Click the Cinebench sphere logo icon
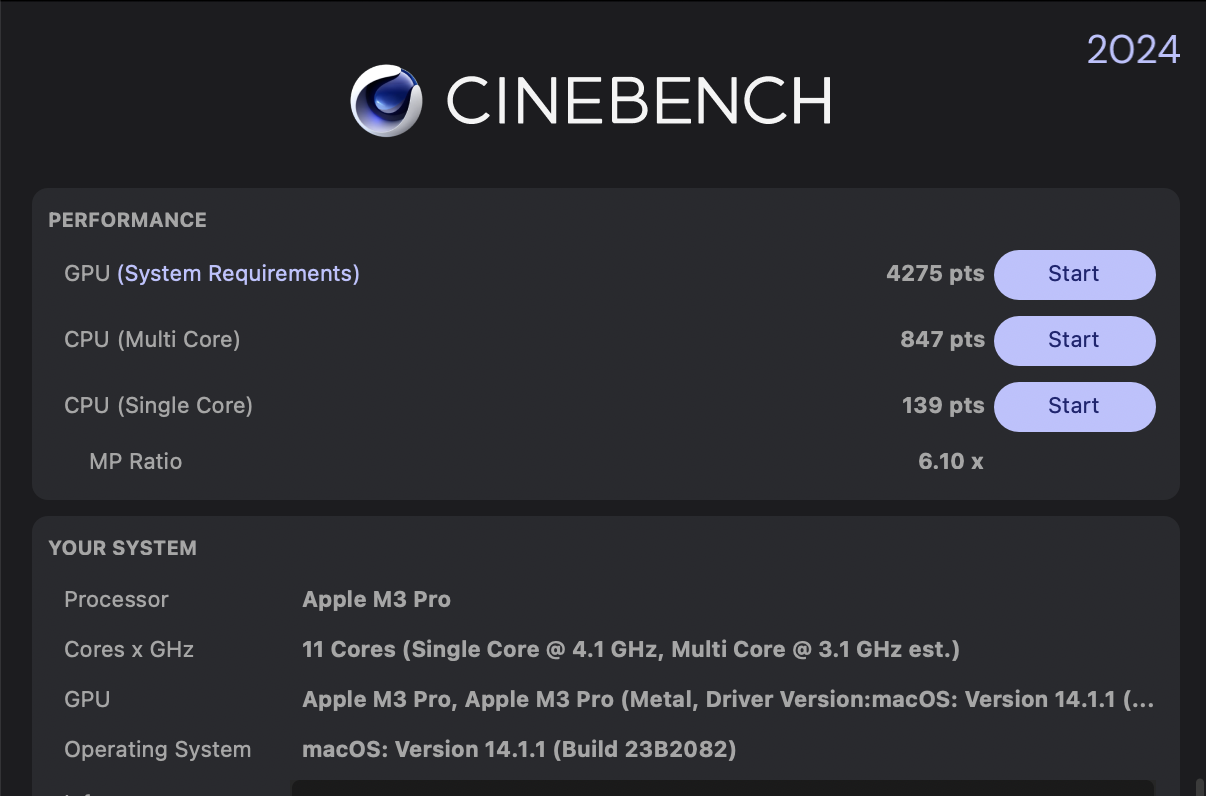The width and height of the screenshot is (1206, 796). tap(386, 100)
